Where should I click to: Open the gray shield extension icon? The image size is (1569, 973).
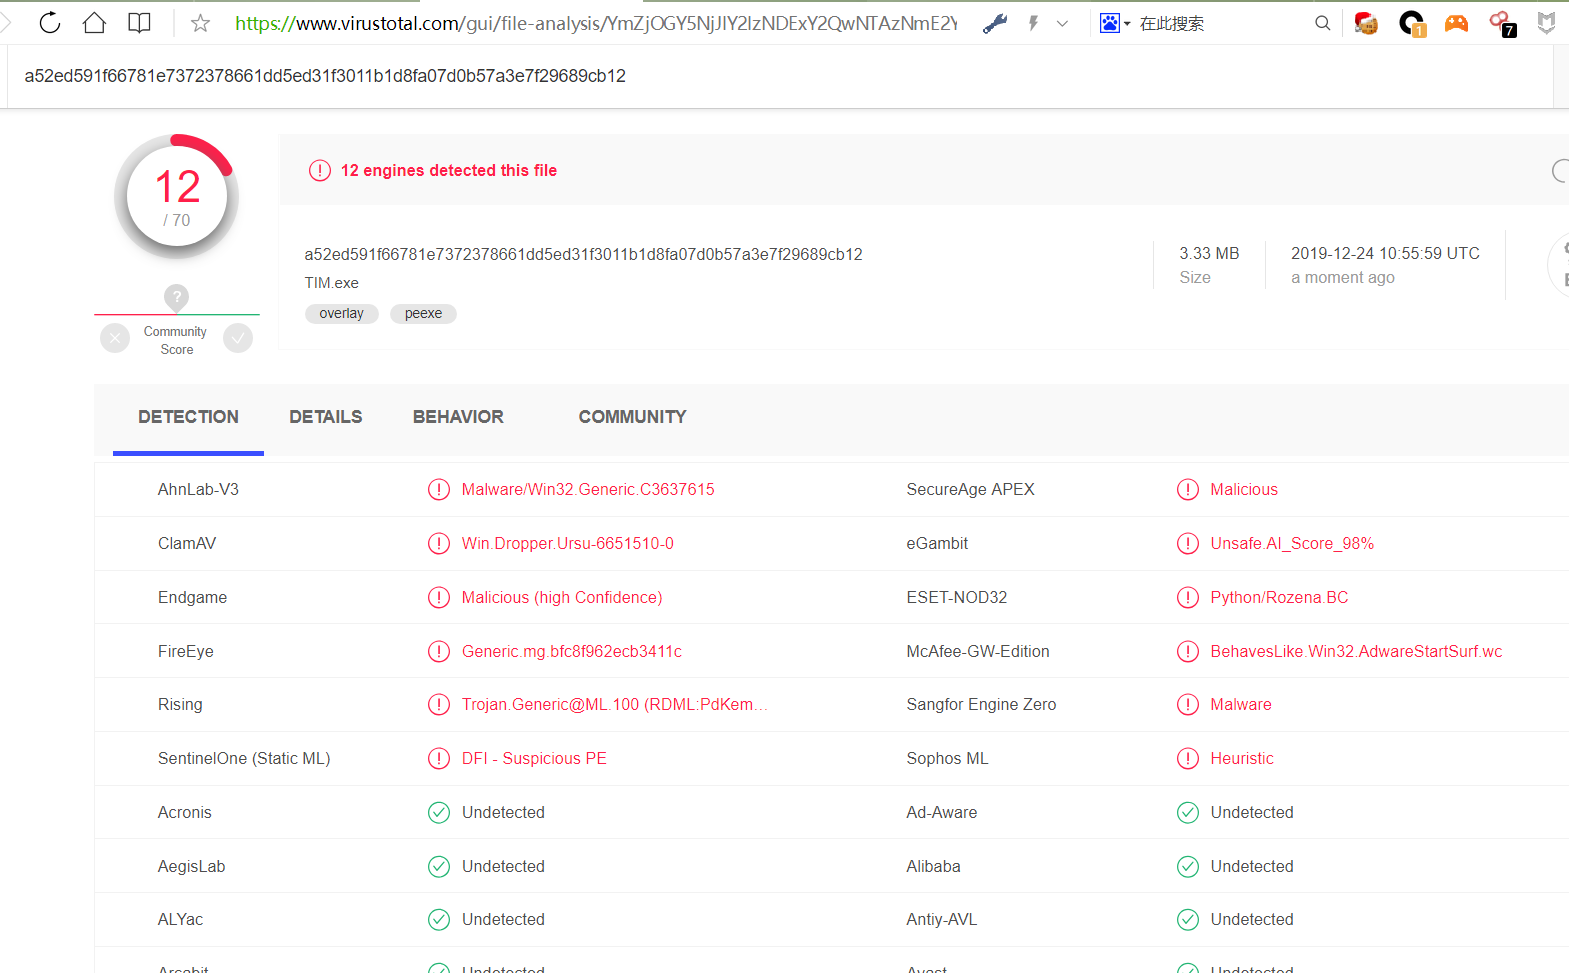(x=1546, y=23)
